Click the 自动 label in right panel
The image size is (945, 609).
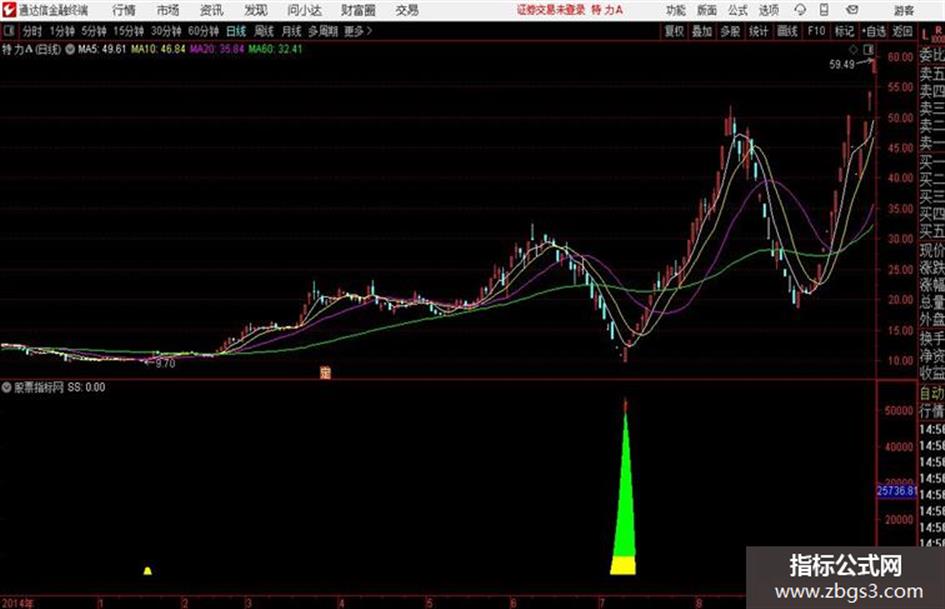tap(932, 393)
